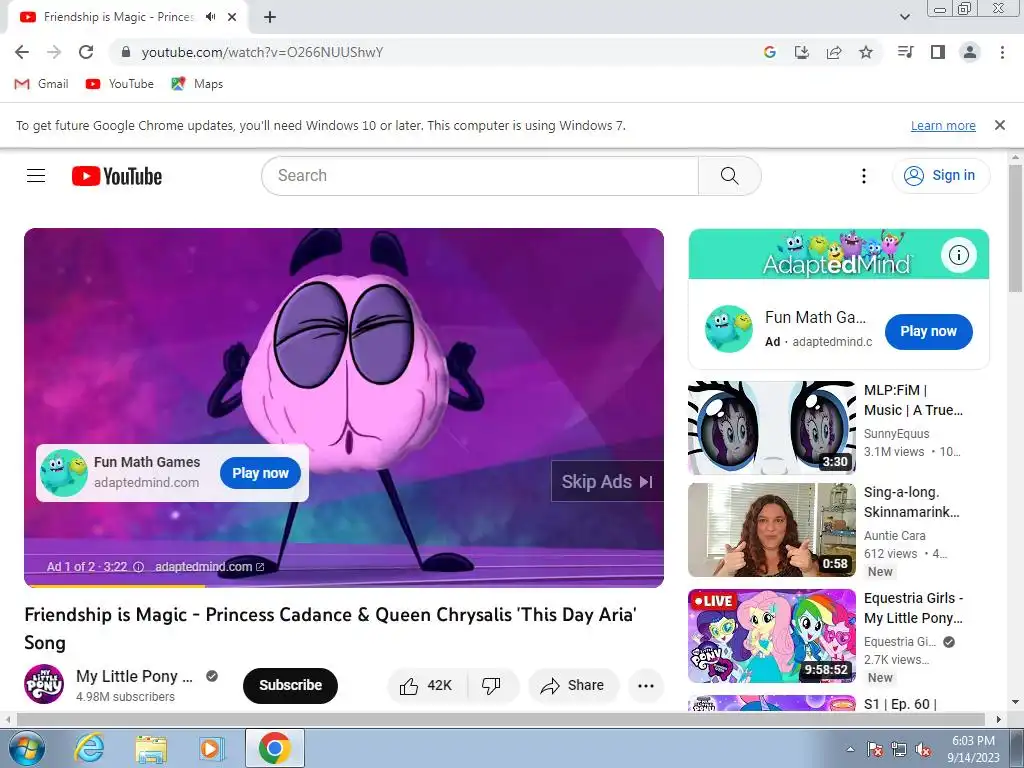Image resolution: width=1024 pixels, height=768 pixels.
Task: Click Learn more on Chrome update notice
Action: 943,125
